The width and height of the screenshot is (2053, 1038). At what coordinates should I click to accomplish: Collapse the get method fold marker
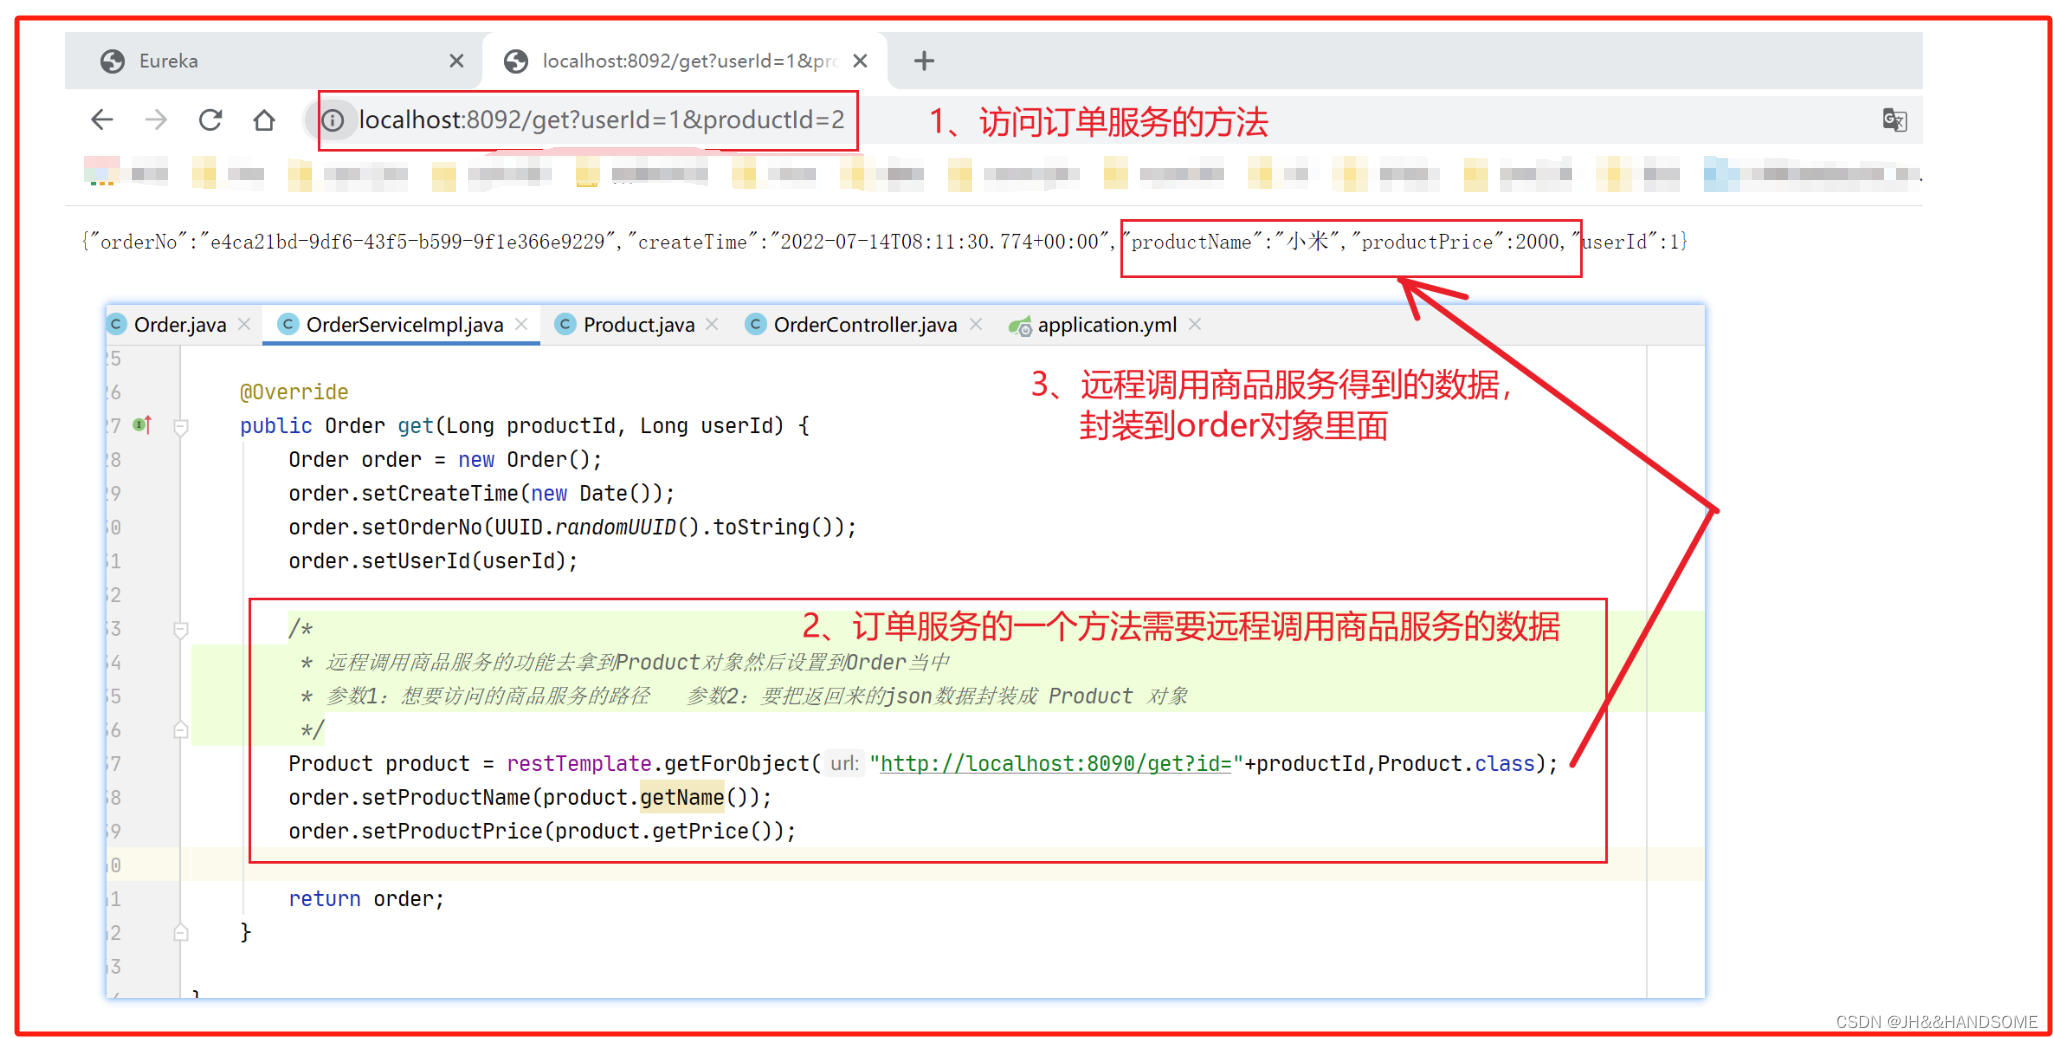pos(181,427)
